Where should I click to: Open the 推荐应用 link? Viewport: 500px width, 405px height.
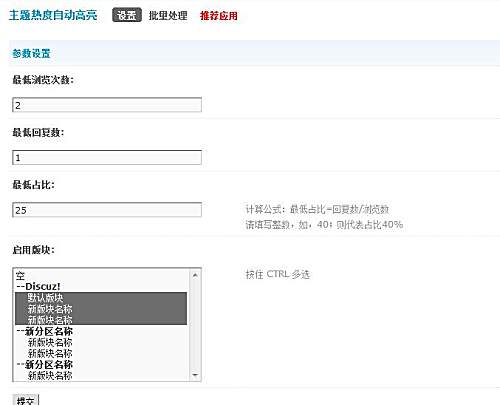click(x=219, y=15)
